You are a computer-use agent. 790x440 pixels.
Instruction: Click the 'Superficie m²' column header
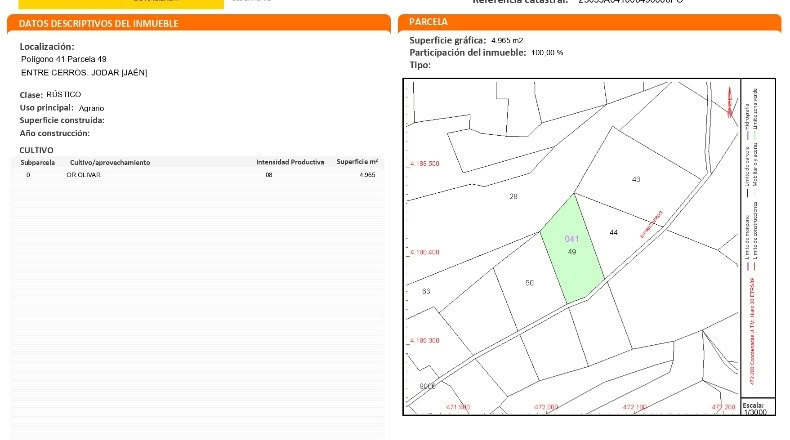pos(357,162)
